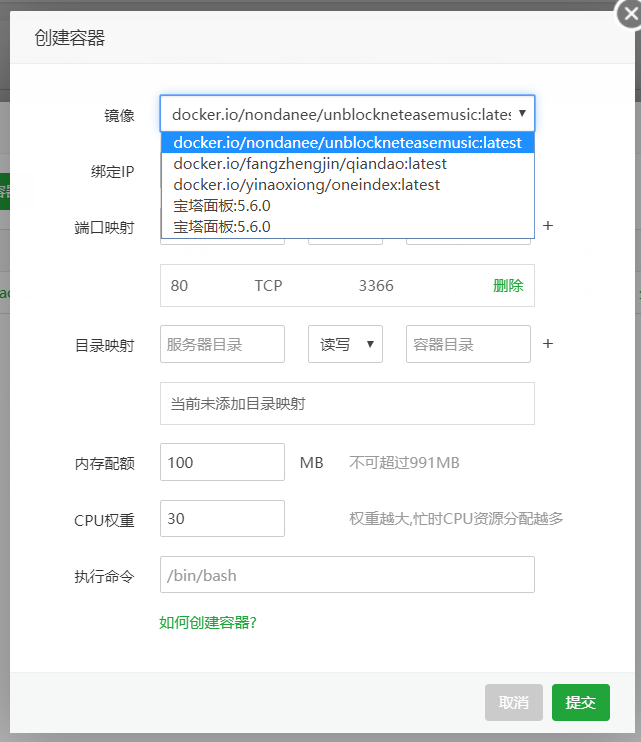Image resolution: width=641 pixels, height=742 pixels.
Task: Focus the 服务器目录 input field
Action: pyautogui.click(x=222, y=344)
